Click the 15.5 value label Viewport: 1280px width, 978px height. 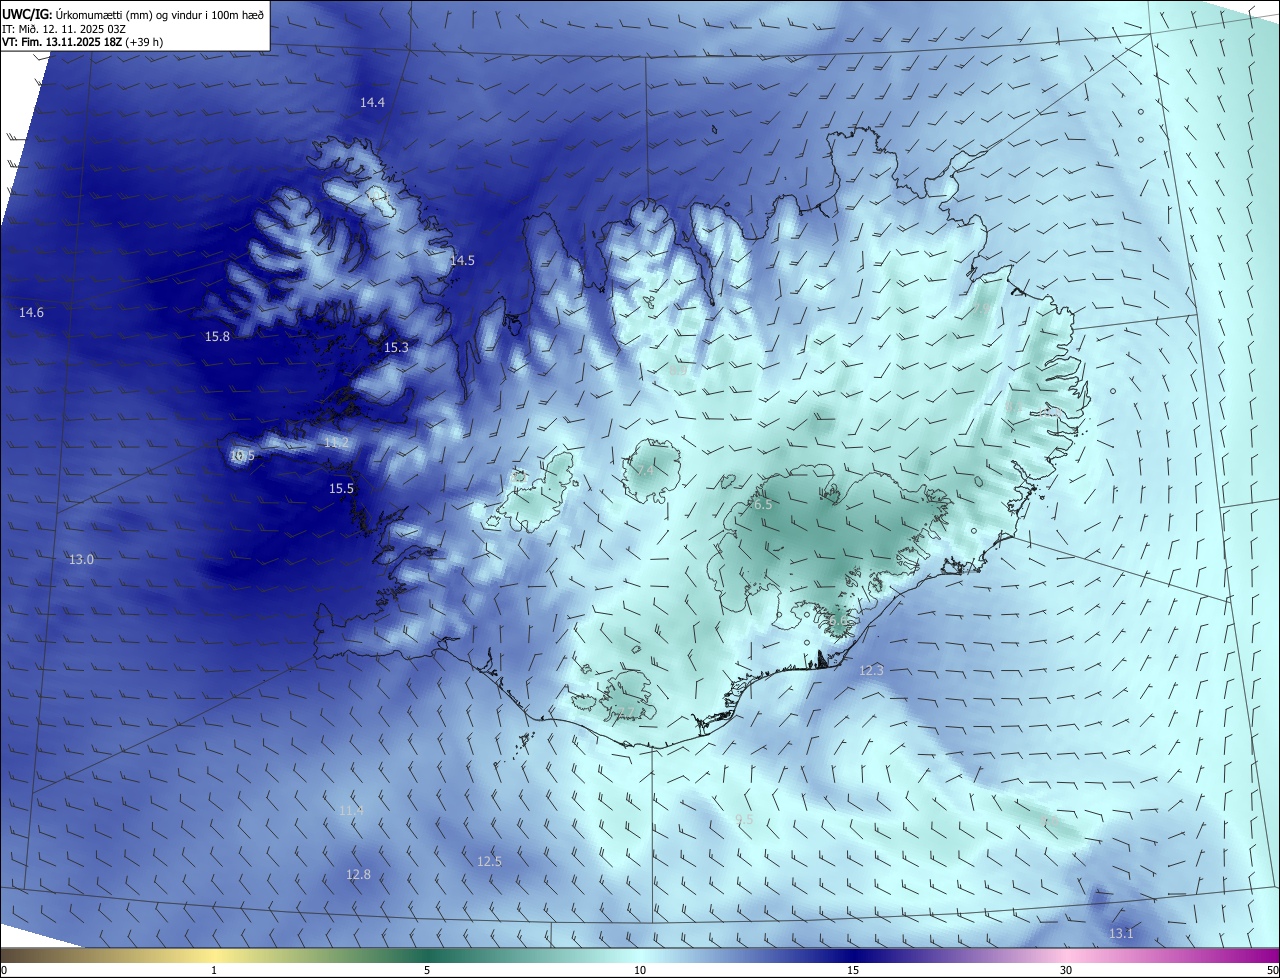pos(341,489)
